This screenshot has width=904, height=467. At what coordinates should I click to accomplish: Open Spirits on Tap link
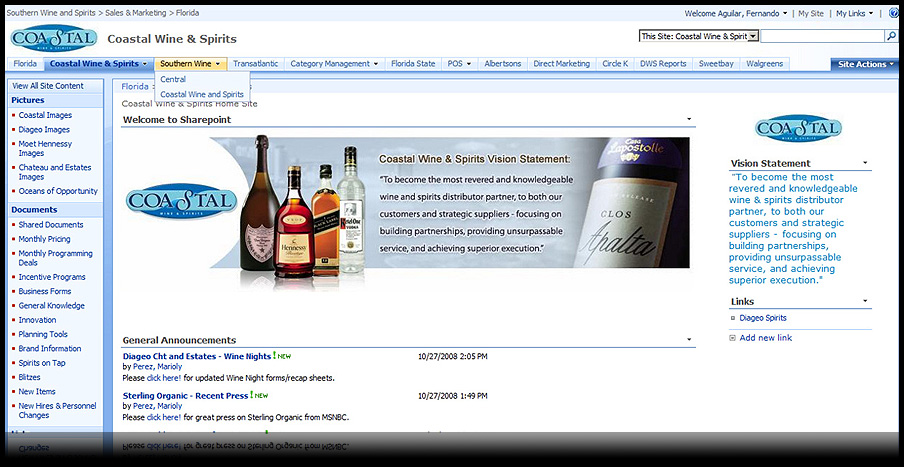pos(42,363)
